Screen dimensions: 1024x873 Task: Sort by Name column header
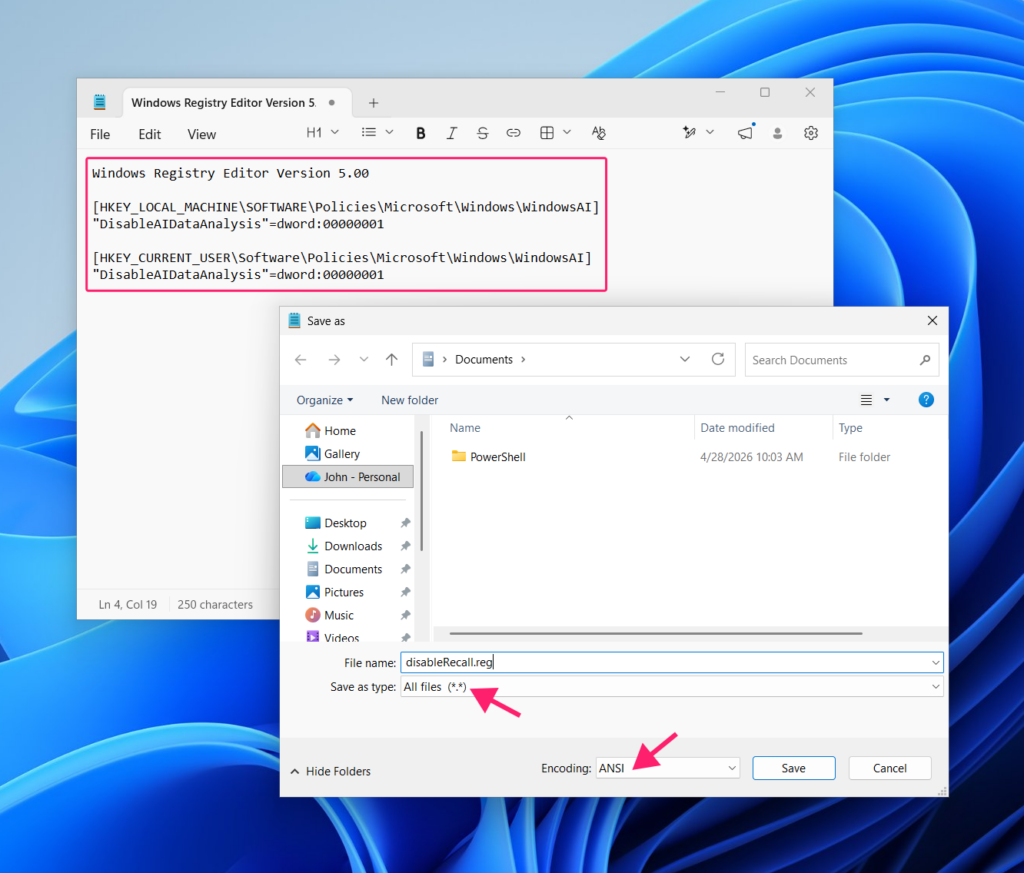[x=465, y=428]
